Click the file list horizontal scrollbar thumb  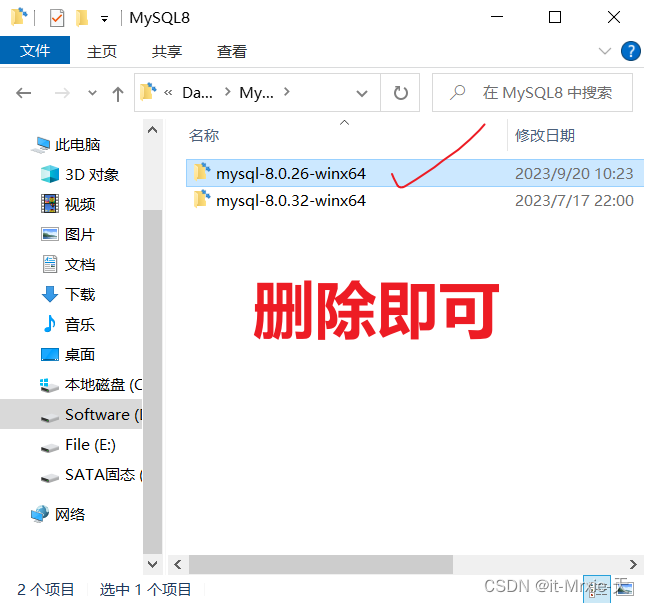point(321,564)
